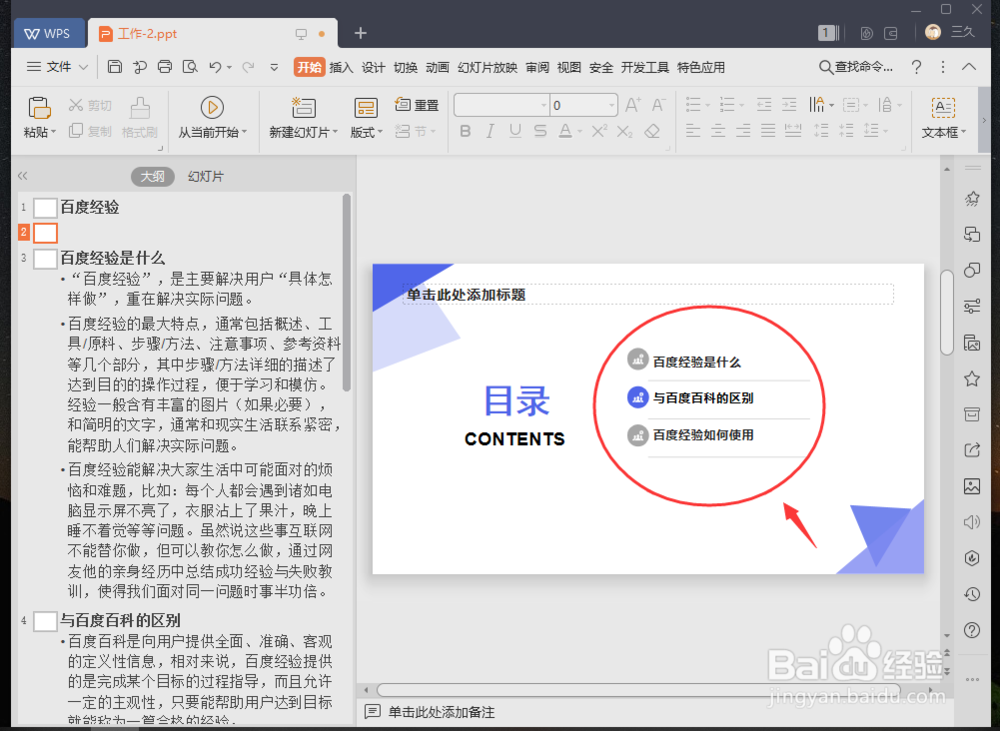The width and height of the screenshot is (1000, 731).
Task: Click the Paste clipboard icon
Action: click(x=40, y=108)
